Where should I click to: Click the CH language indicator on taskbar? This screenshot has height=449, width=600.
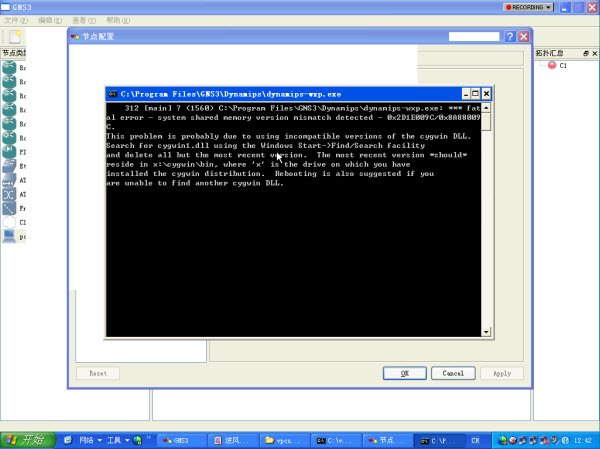tap(475, 441)
